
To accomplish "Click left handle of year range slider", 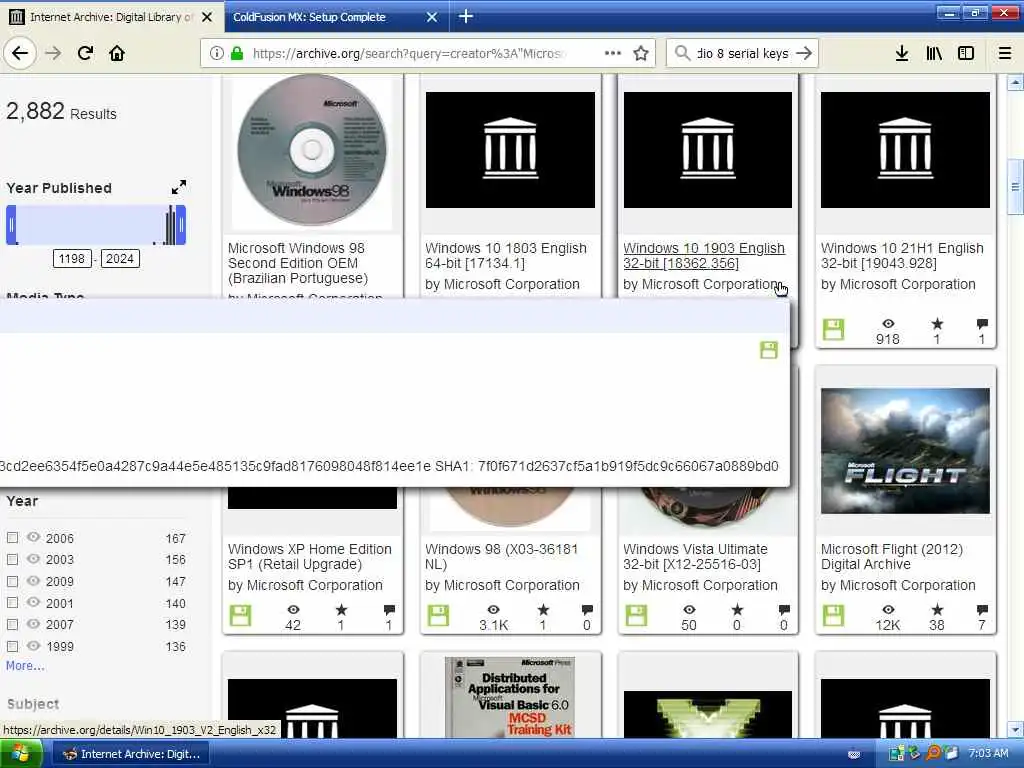I will coord(11,225).
